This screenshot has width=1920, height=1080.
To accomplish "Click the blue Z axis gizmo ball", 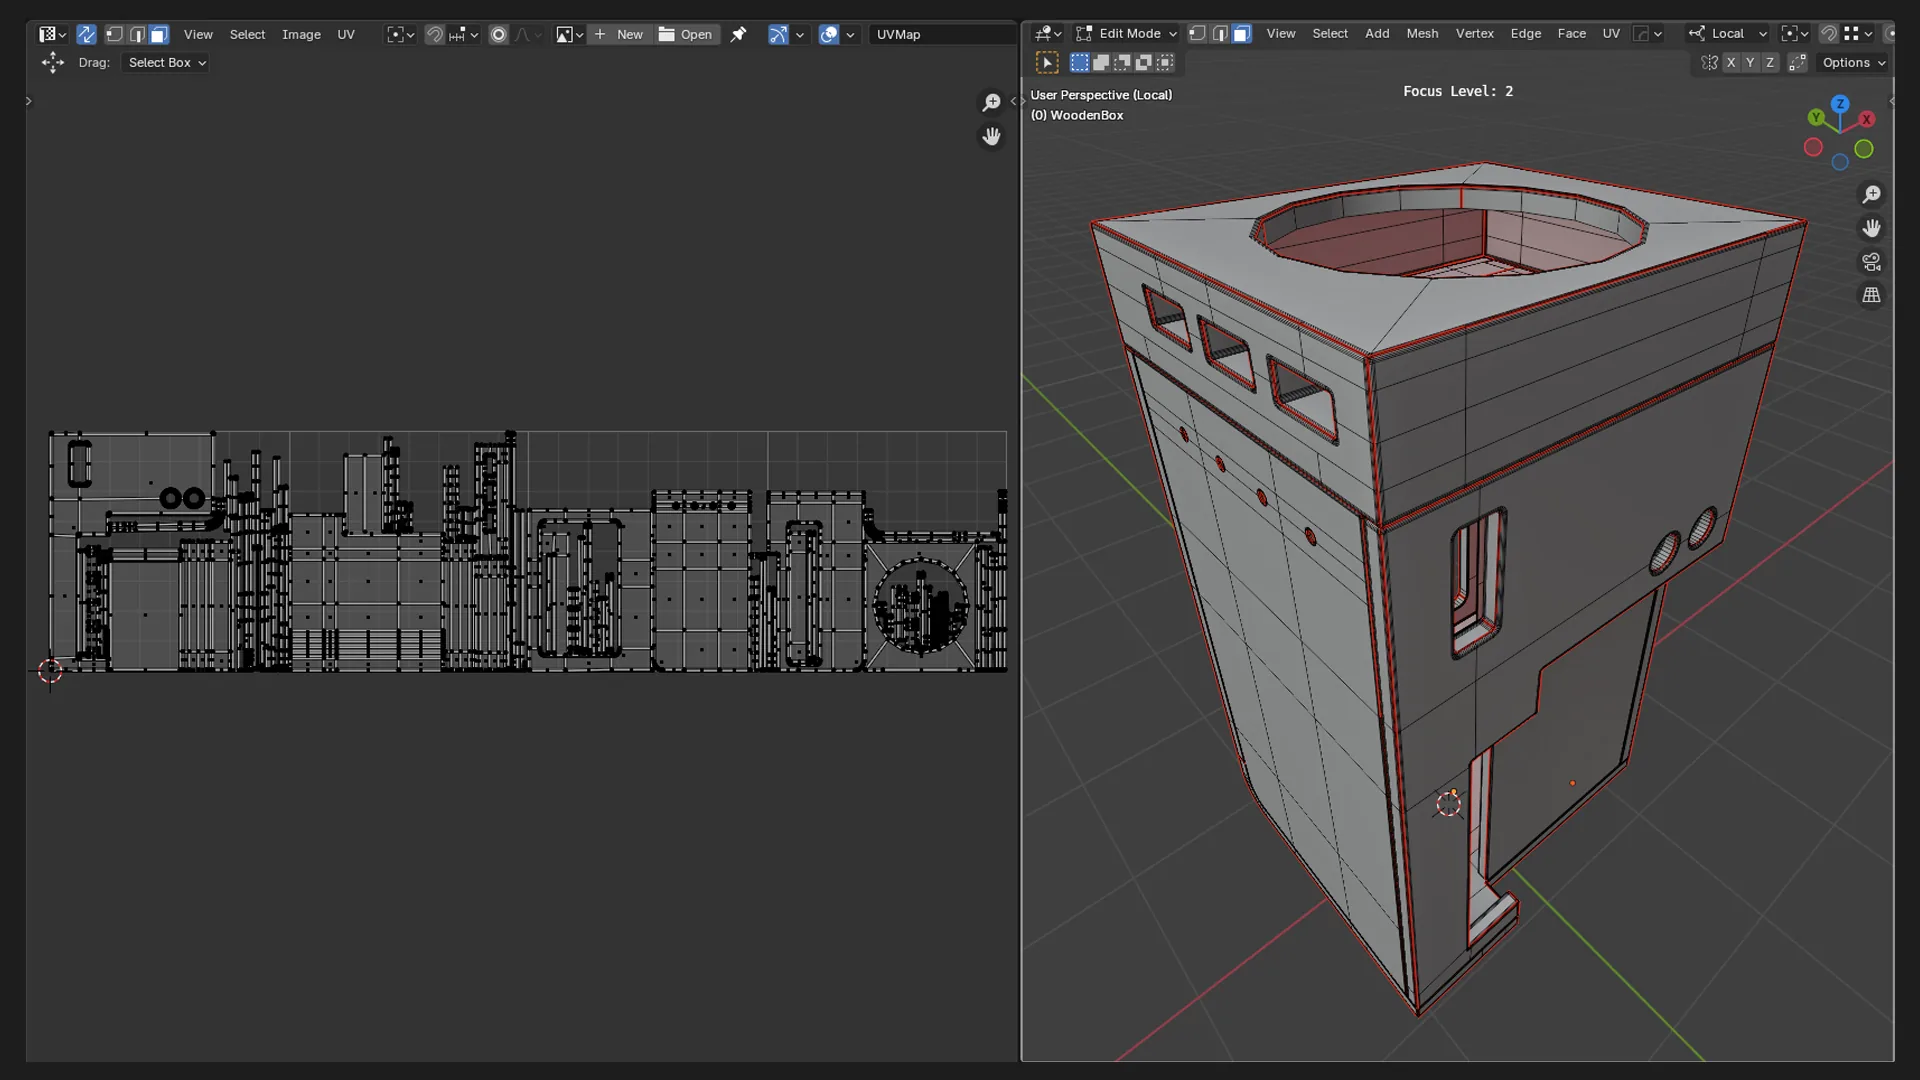I will pos(1840,104).
